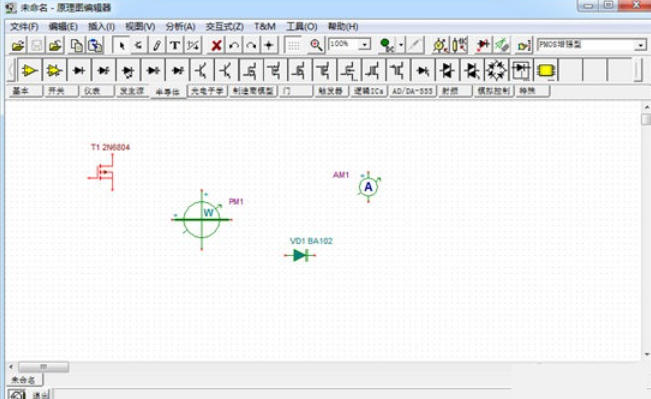
Task: Place the NPN transistor component
Action: [202, 70]
